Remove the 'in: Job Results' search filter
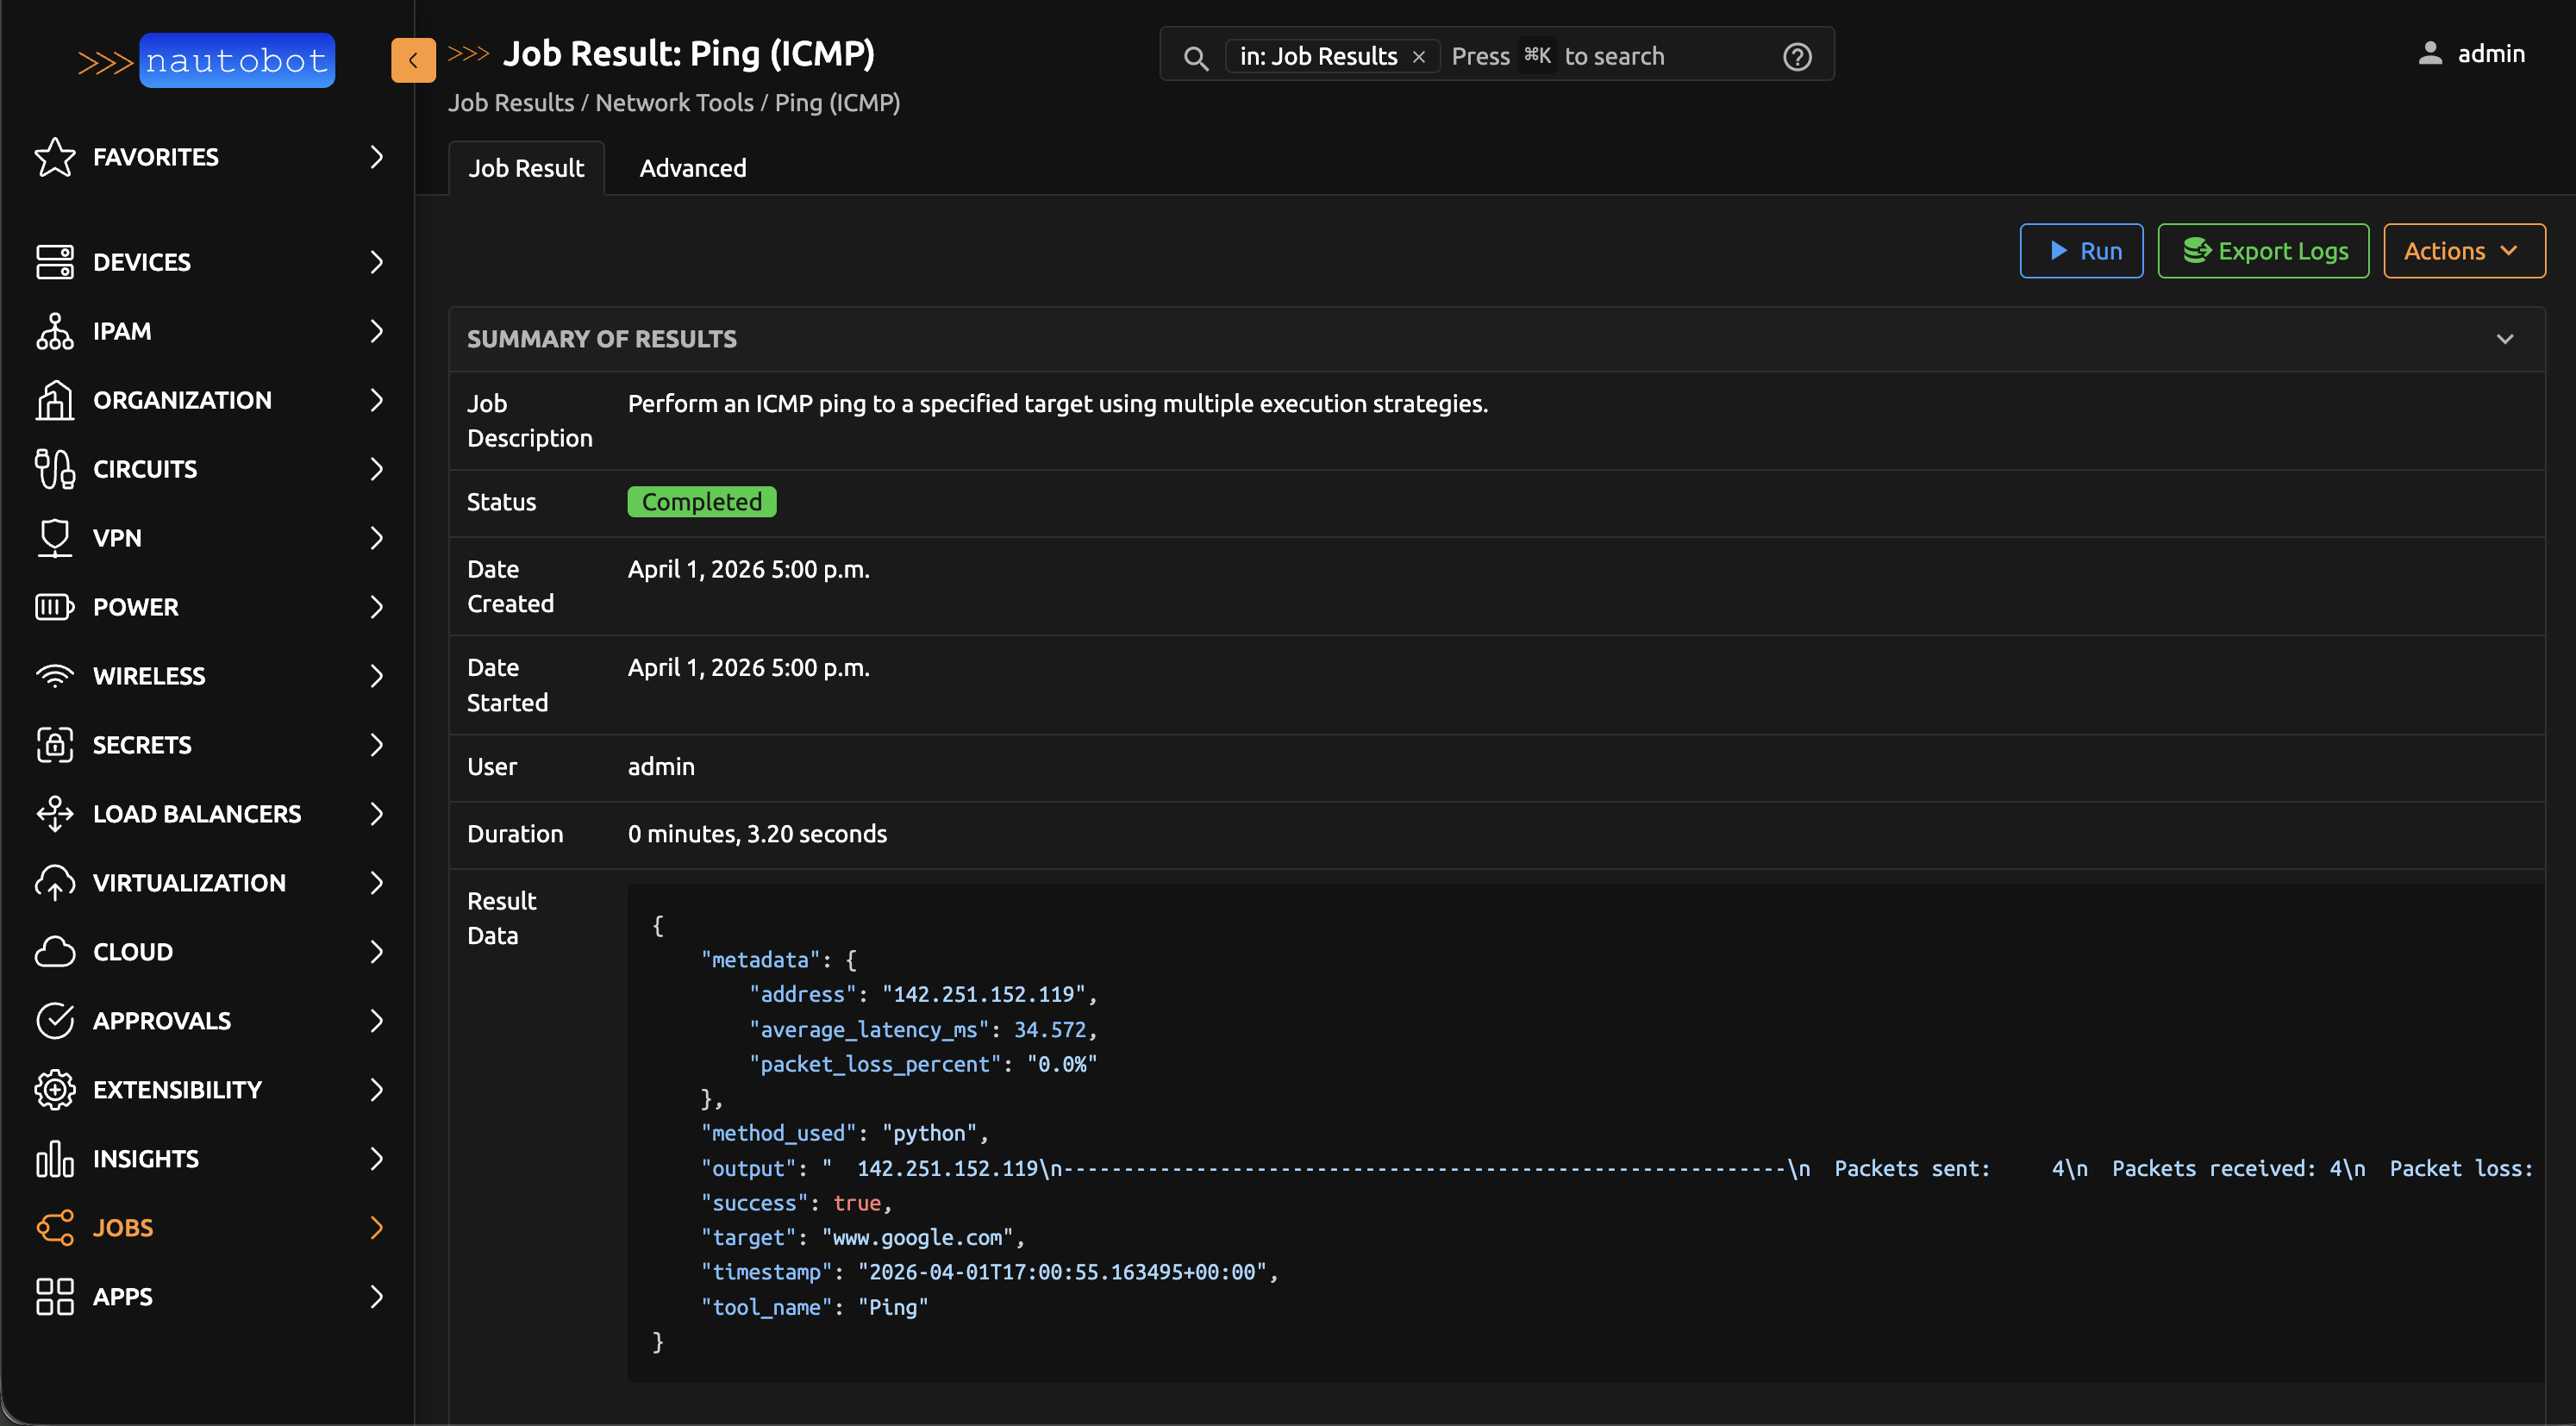2576x1426 pixels. (1418, 57)
